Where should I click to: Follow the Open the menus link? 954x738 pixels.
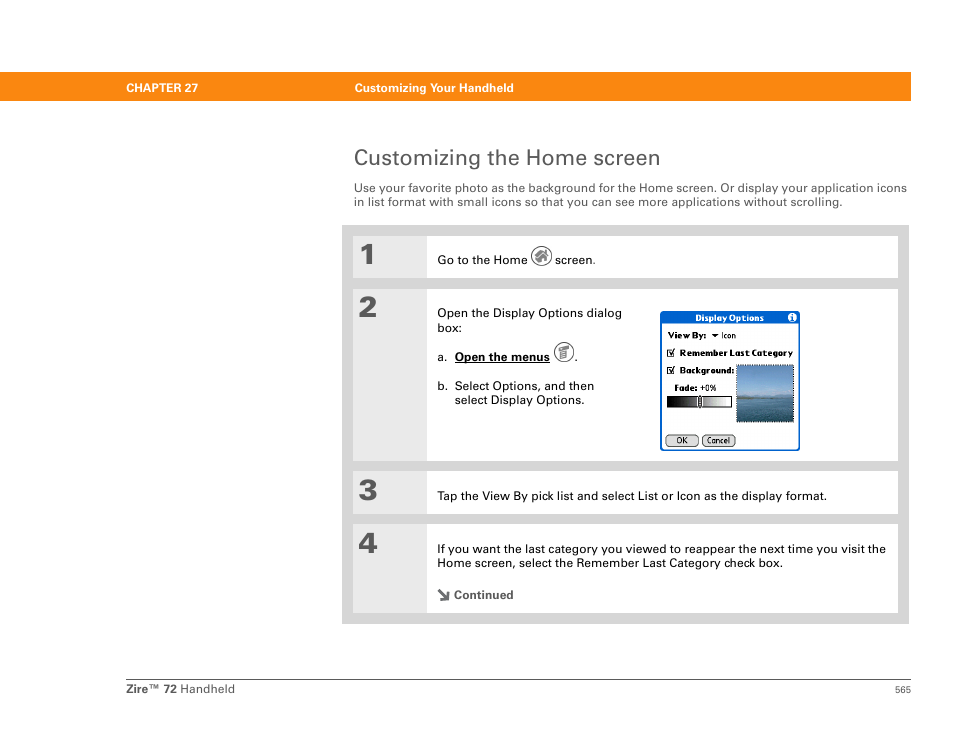(x=502, y=357)
